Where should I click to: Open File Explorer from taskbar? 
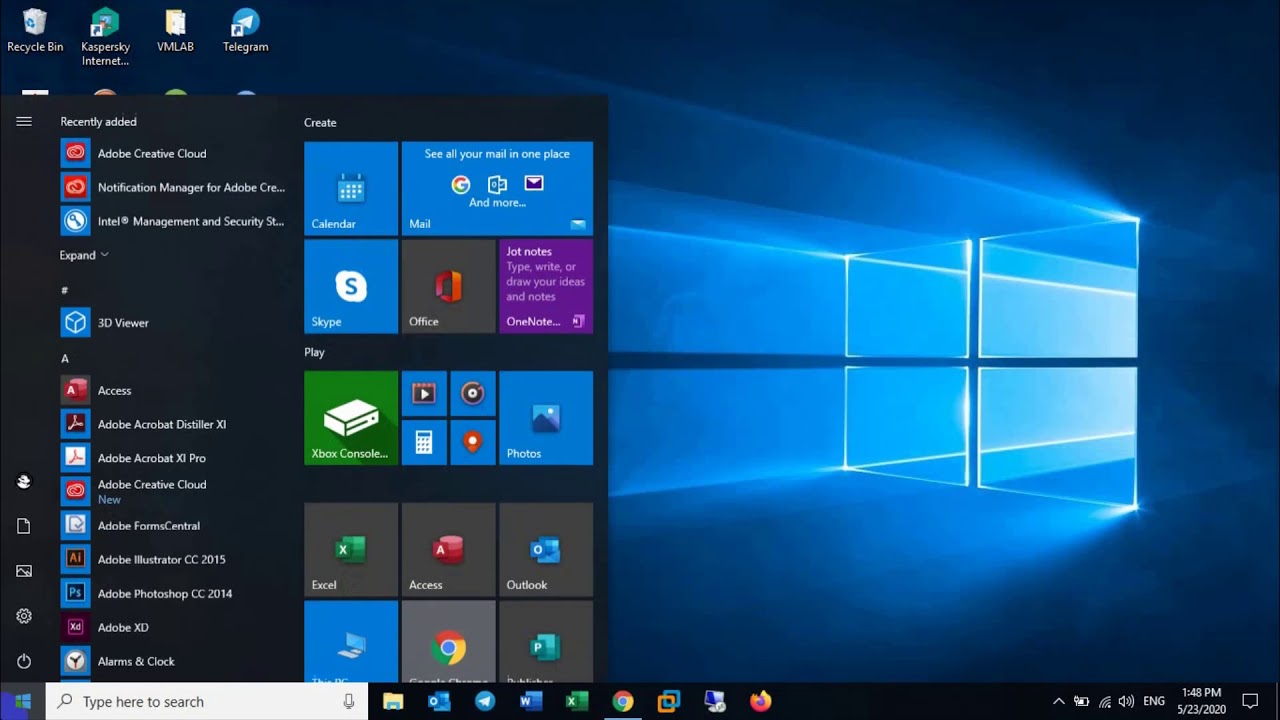[x=393, y=701]
